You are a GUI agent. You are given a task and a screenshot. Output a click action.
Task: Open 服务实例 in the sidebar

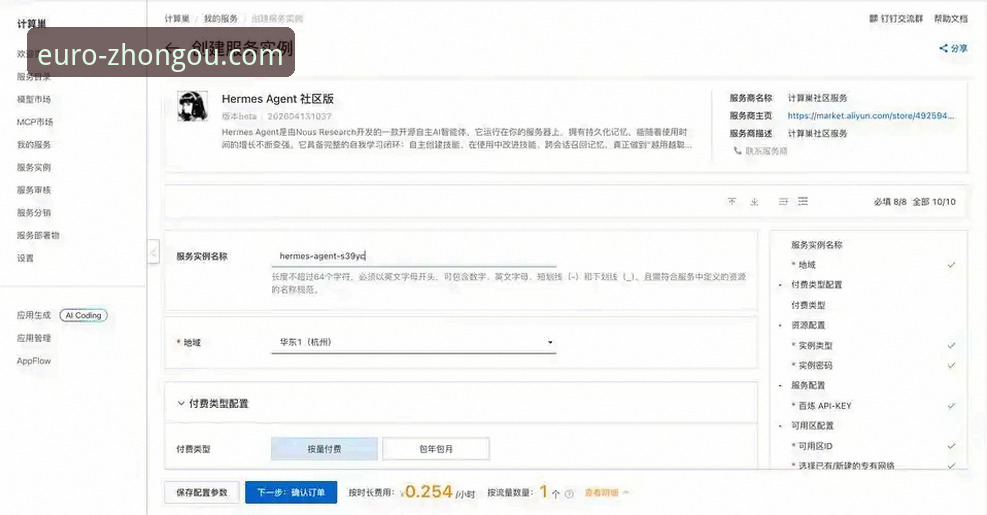tap(34, 167)
